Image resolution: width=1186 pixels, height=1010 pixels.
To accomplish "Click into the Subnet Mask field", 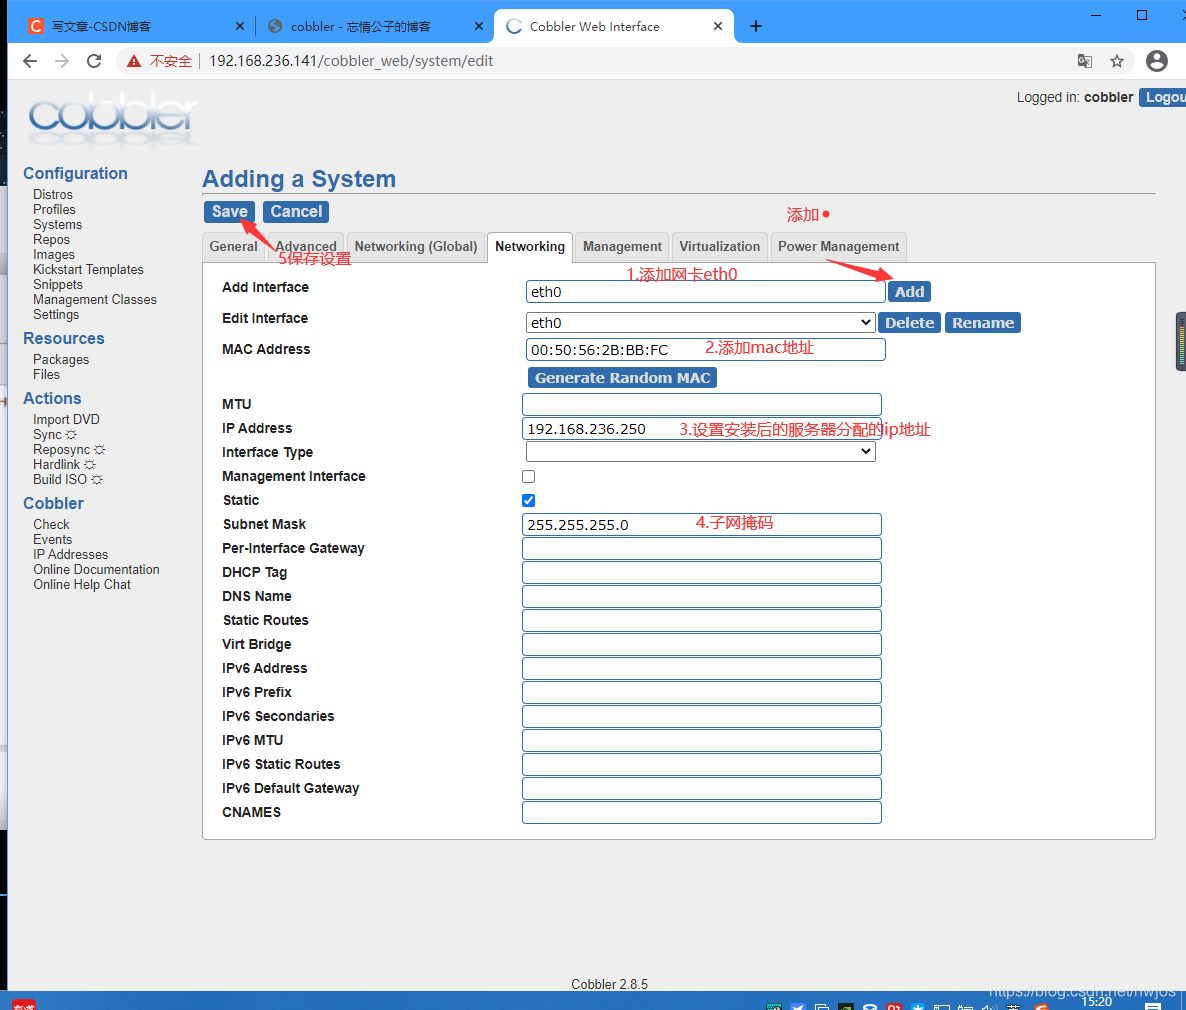I will 702,525.
